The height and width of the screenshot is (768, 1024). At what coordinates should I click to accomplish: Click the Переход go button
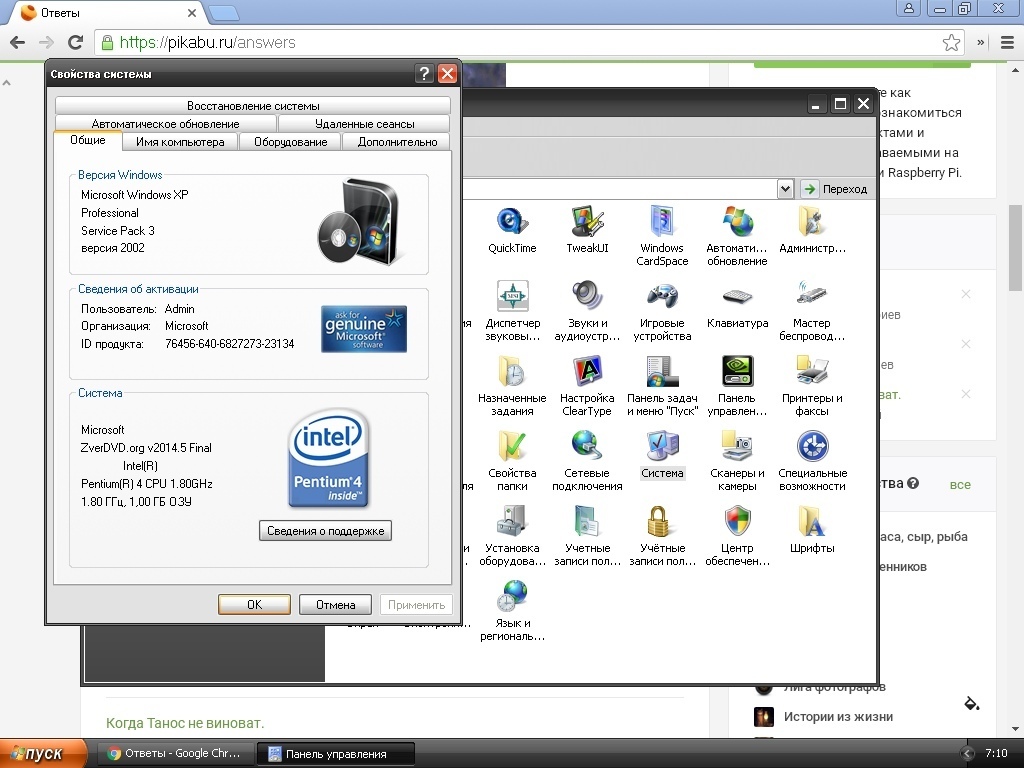click(x=835, y=189)
